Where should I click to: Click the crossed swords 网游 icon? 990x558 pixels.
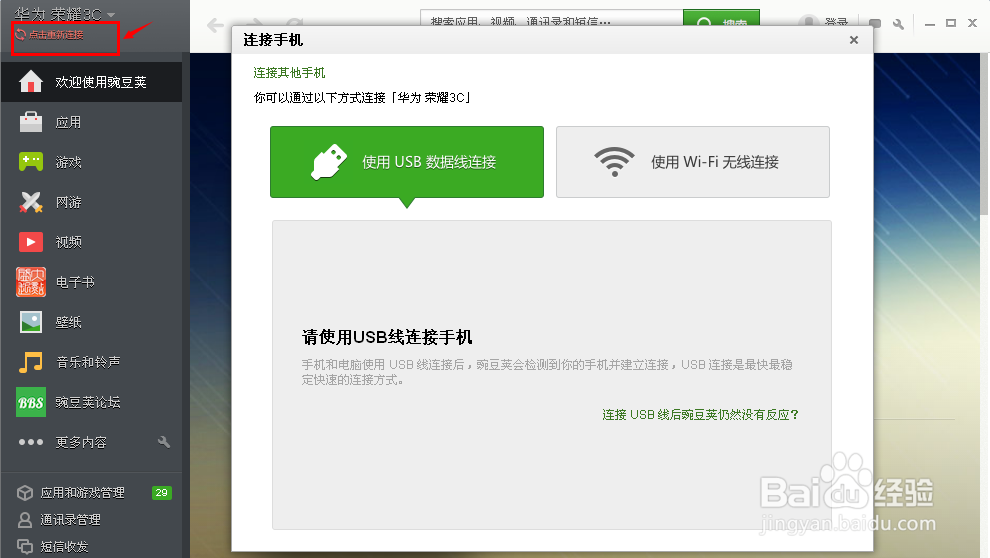click(x=30, y=202)
